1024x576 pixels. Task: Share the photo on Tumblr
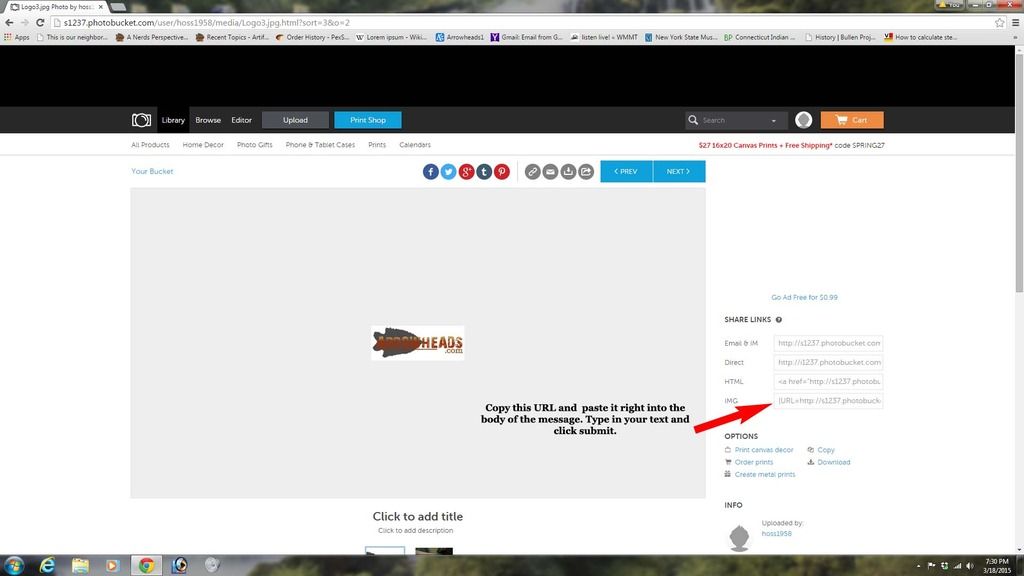tap(484, 172)
